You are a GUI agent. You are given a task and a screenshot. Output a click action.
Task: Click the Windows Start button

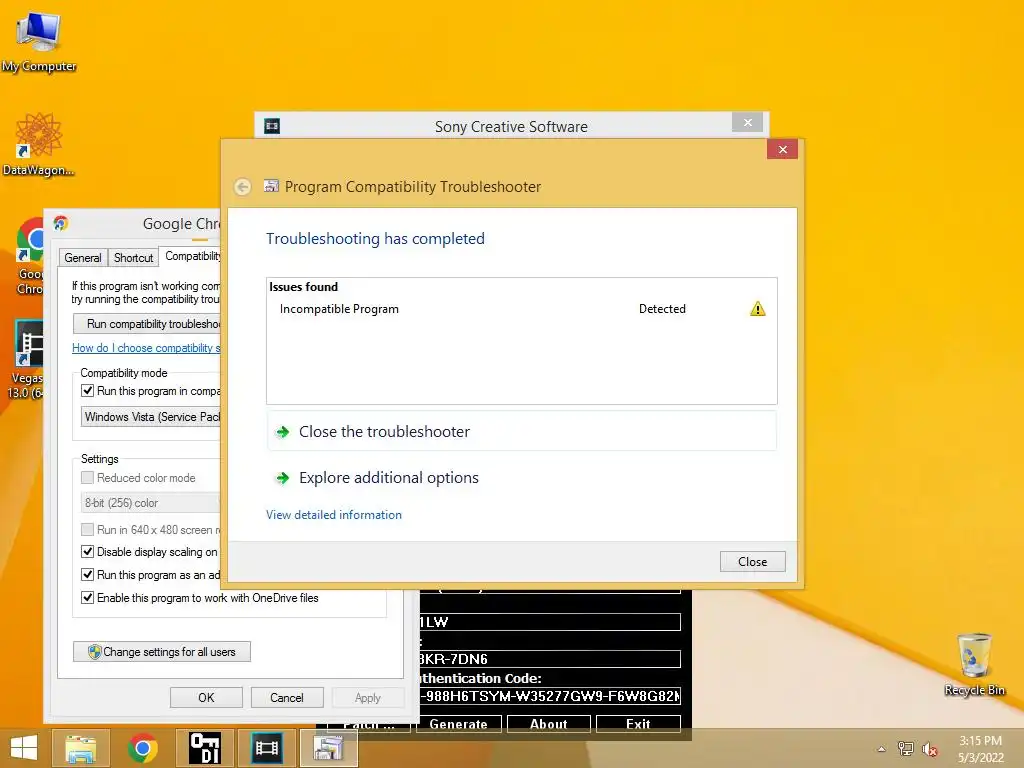(x=24, y=748)
